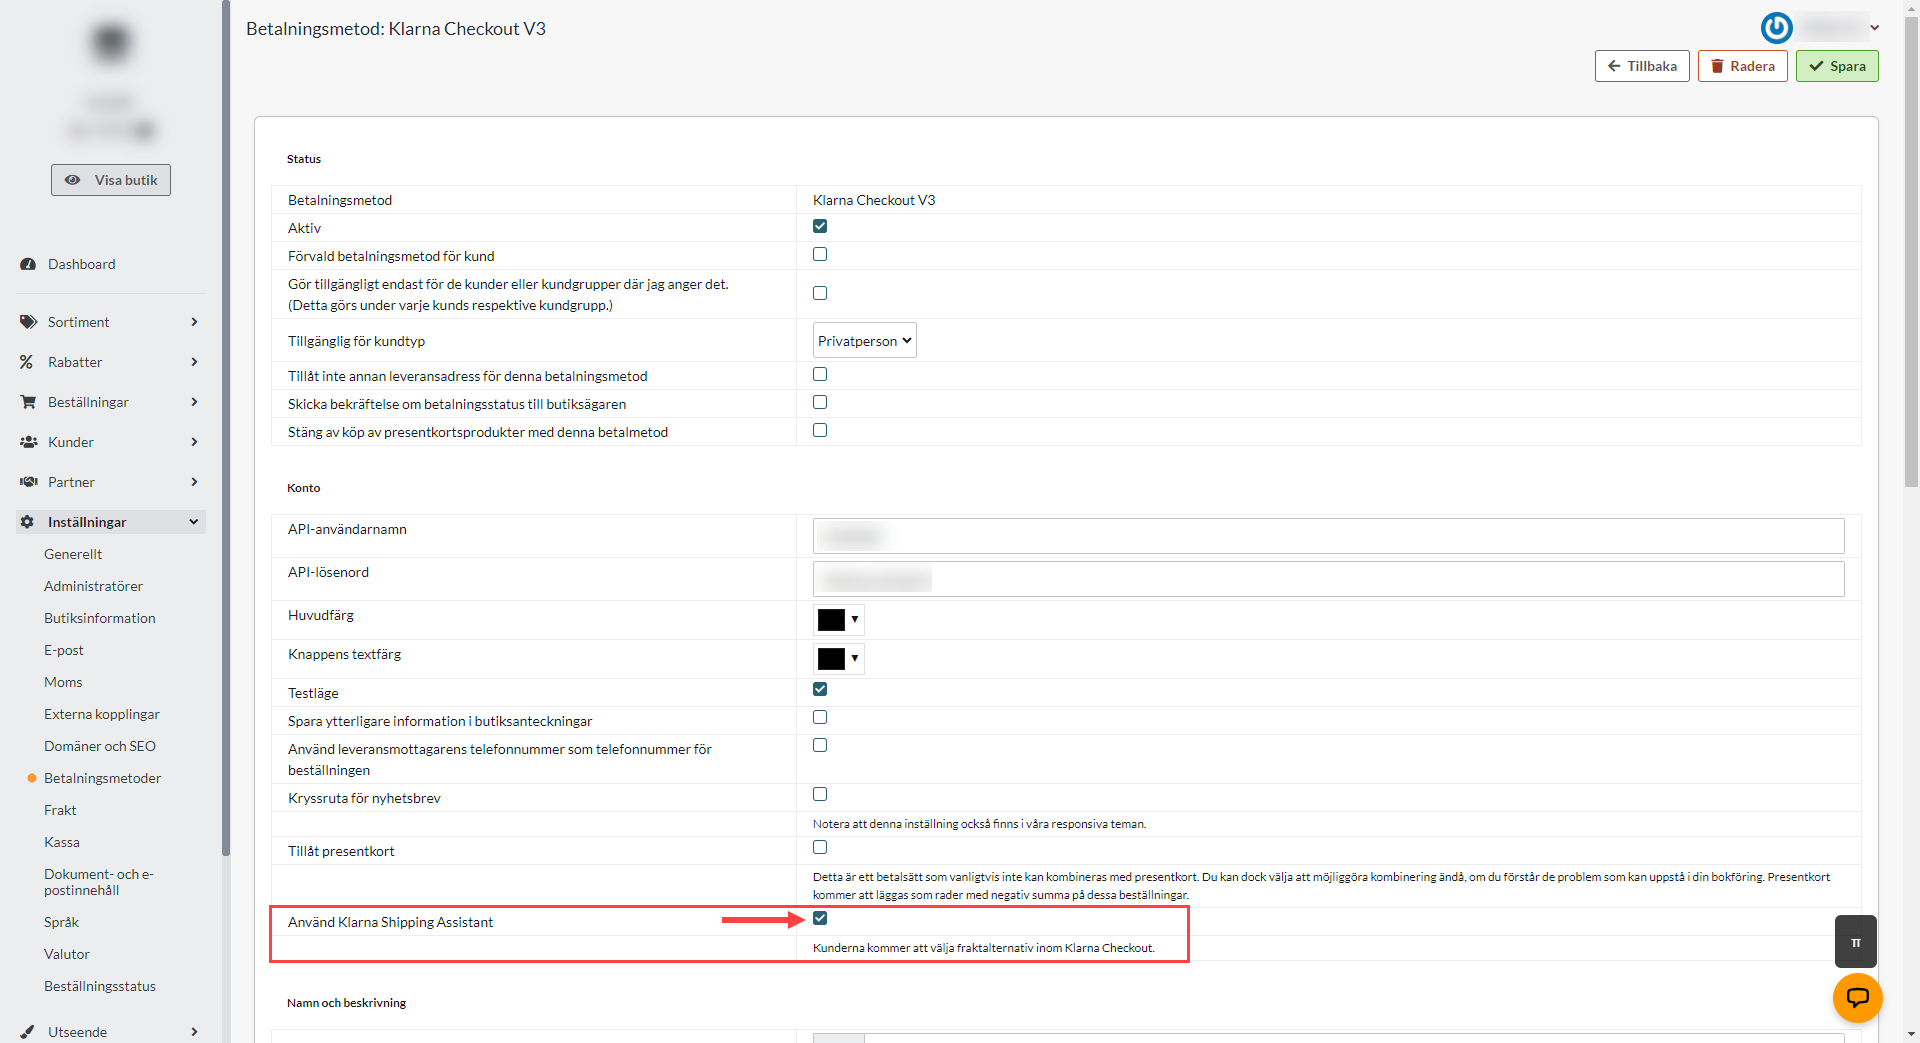1920x1043 pixels.
Task: Toggle the Aktiv checkbox
Action: 820,226
